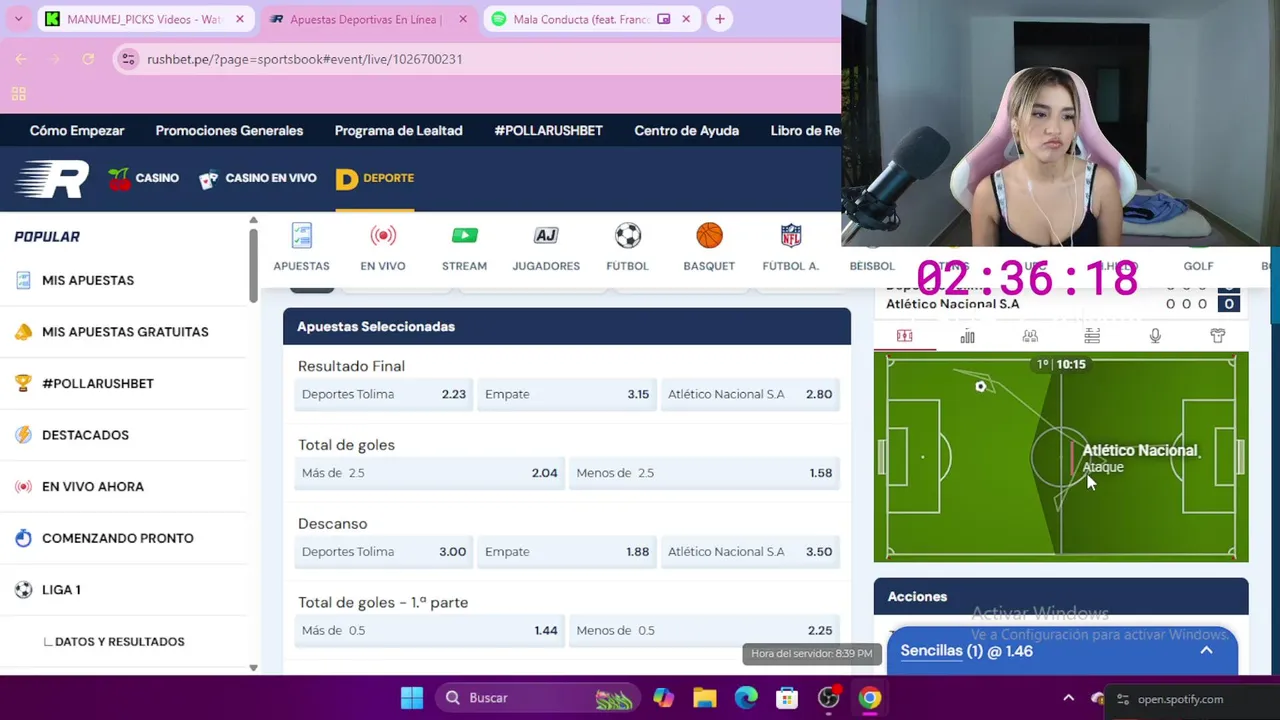Show the statistics bar chart tab
The width and height of the screenshot is (1280, 720).
(x=967, y=336)
